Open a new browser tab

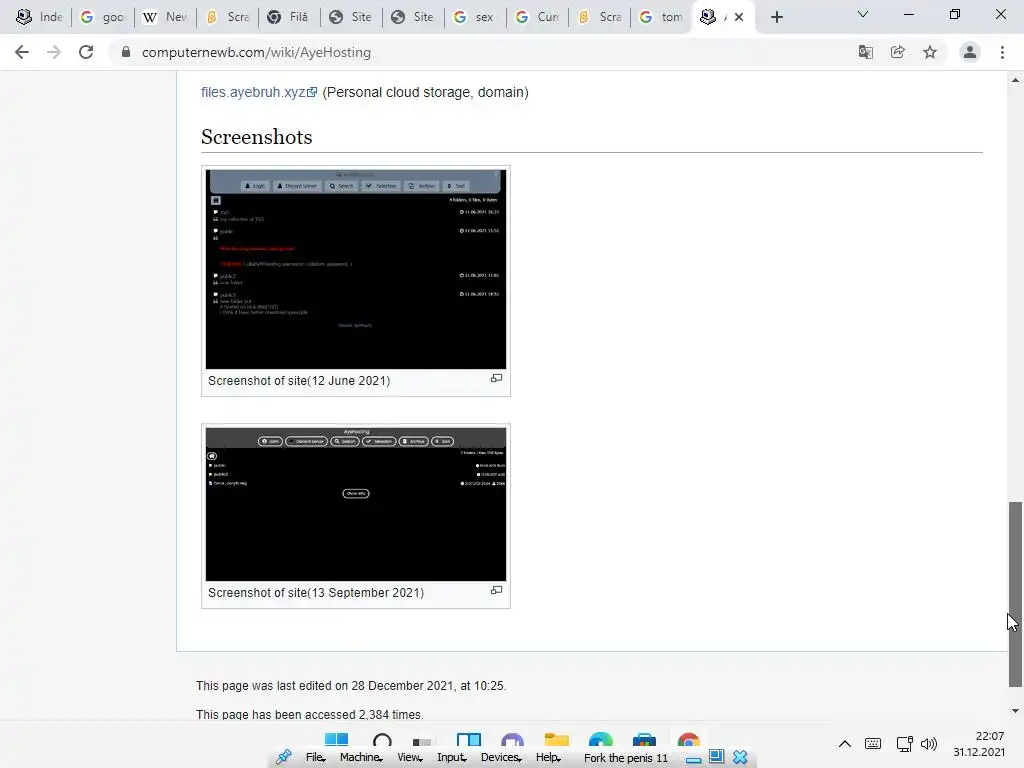776,18
